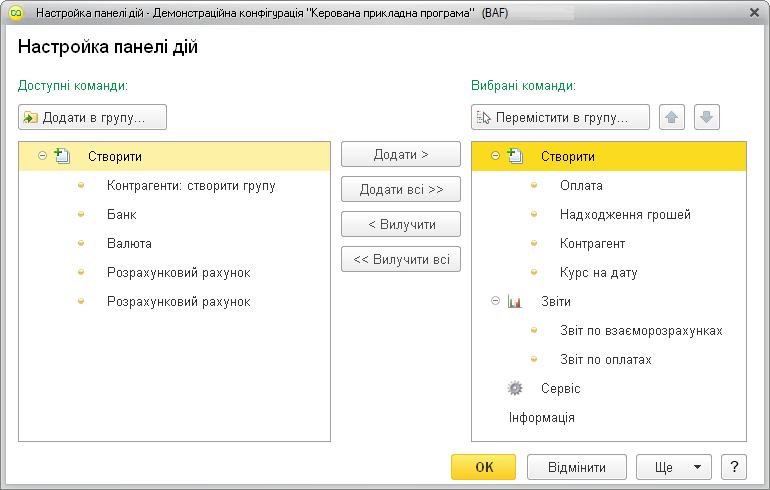Screen dimensions: 770x490
Task: Click the Додати всі >> button
Action: pos(401,189)
